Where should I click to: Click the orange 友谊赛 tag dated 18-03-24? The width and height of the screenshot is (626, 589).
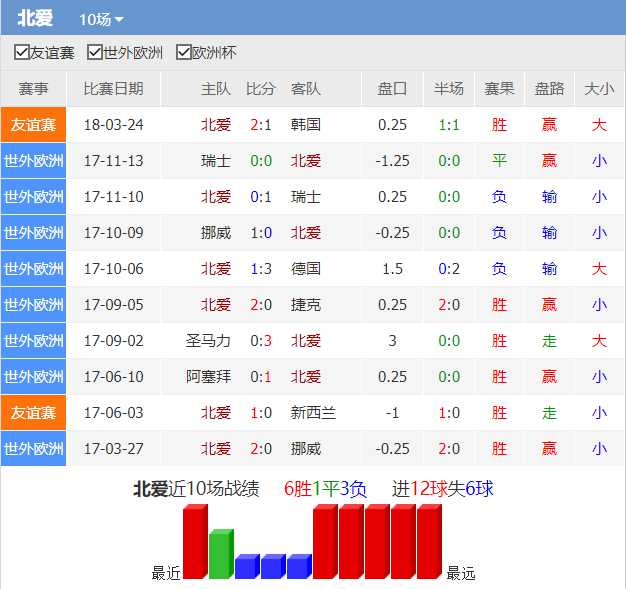point(33,125)
